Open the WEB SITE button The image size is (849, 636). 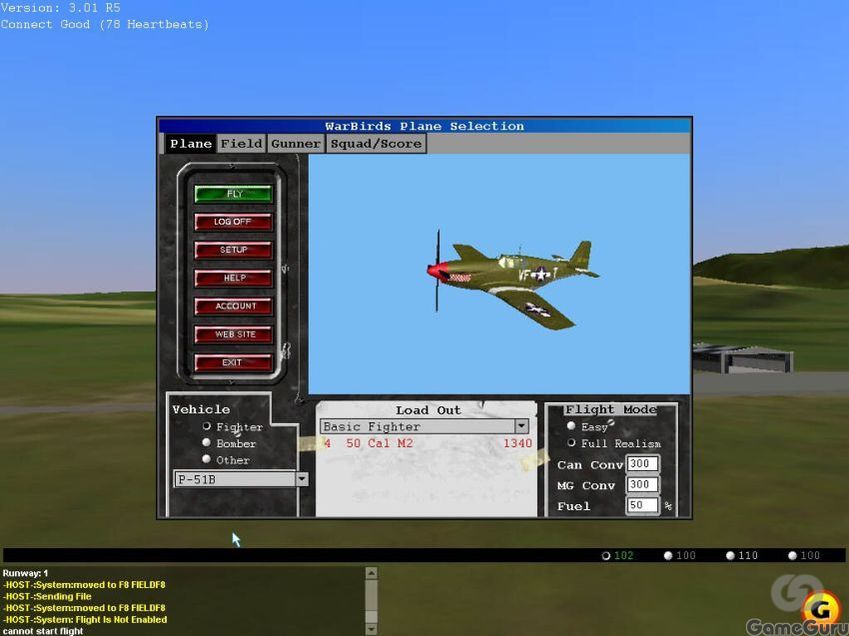(233, 335)
